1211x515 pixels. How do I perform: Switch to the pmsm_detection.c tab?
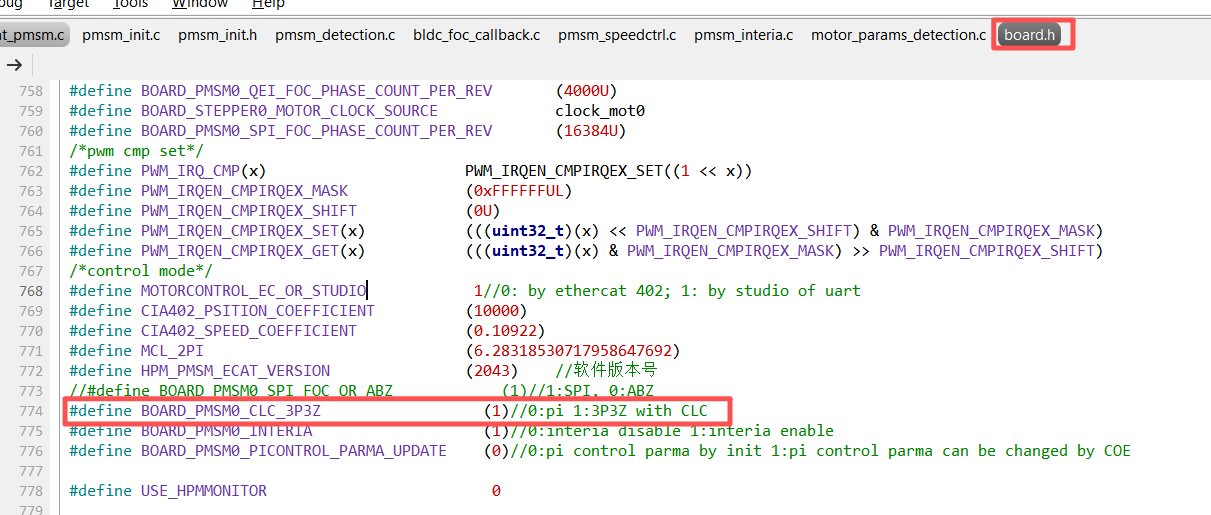(335, 35)
